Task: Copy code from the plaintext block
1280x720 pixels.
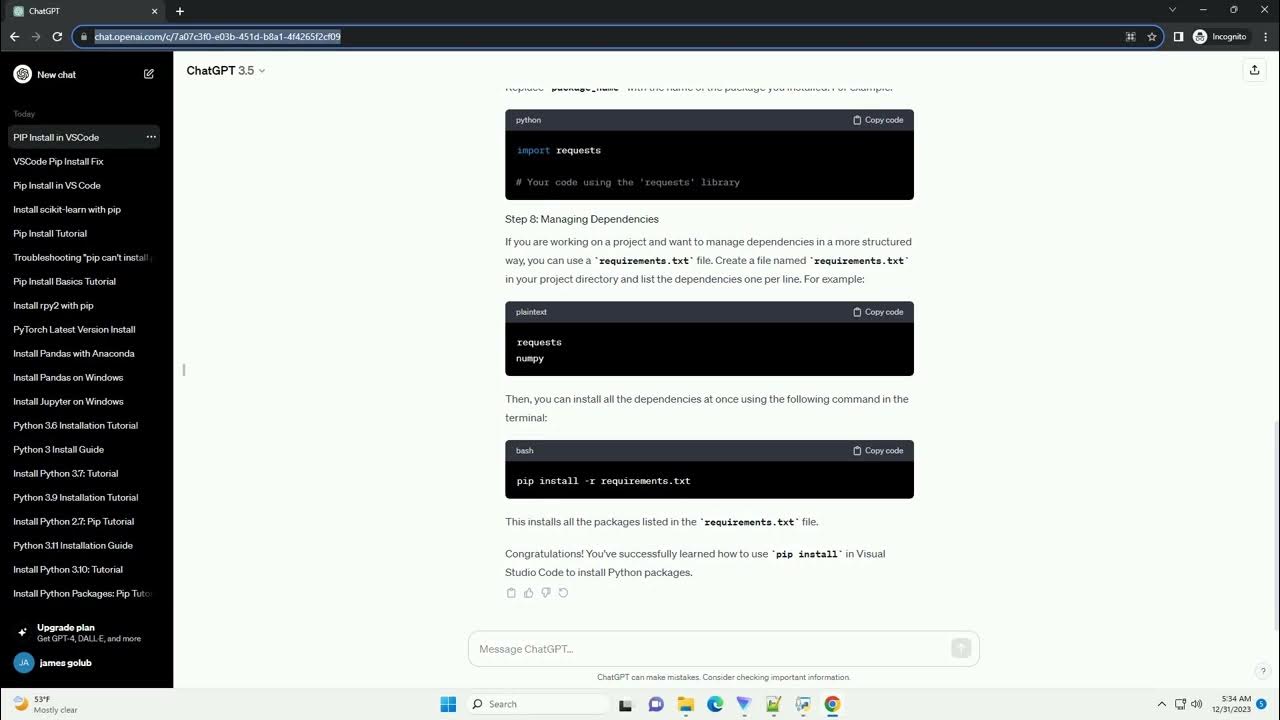Action: click(x=878, y=312)
